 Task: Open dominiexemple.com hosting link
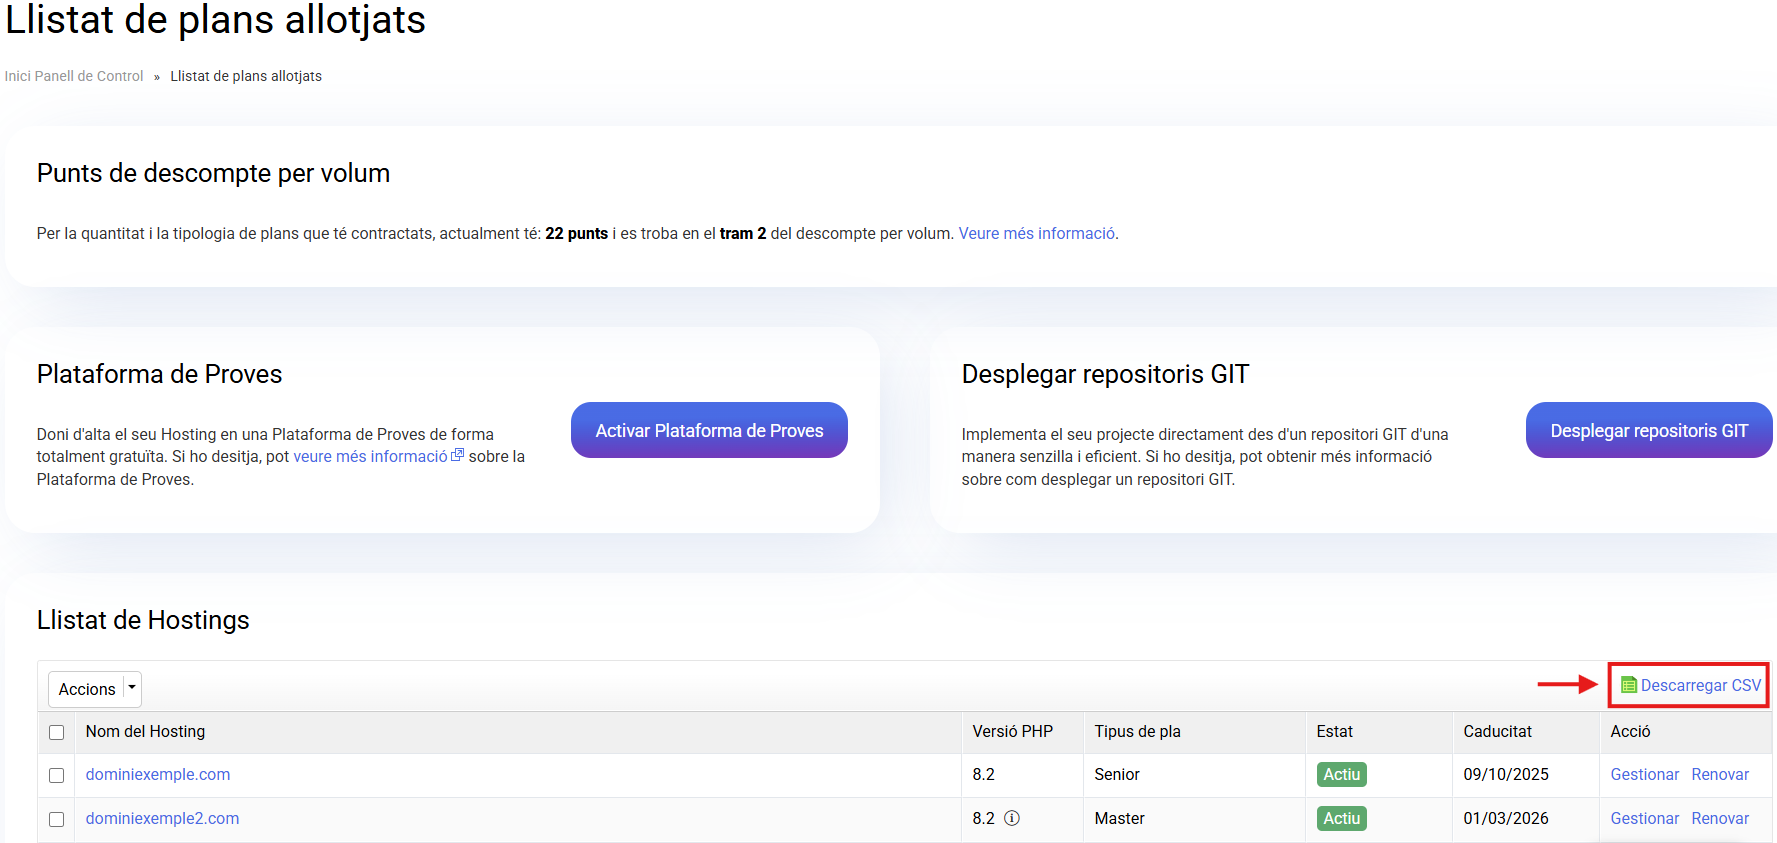(x=158, y=774)
